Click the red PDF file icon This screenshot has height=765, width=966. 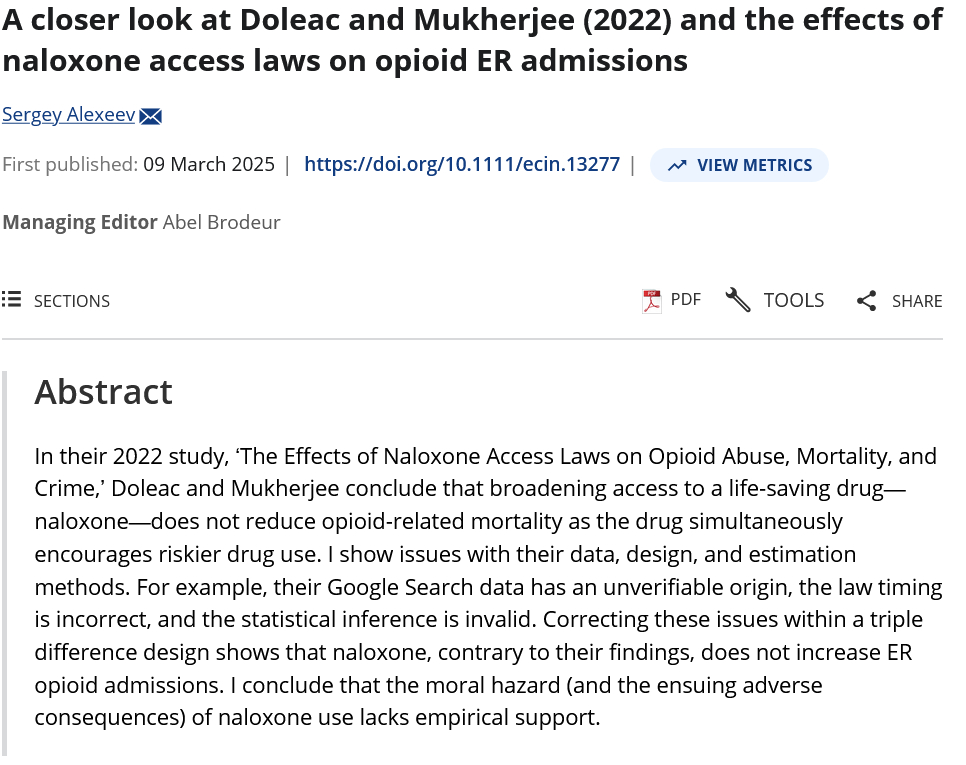click(x=652, y=300)
